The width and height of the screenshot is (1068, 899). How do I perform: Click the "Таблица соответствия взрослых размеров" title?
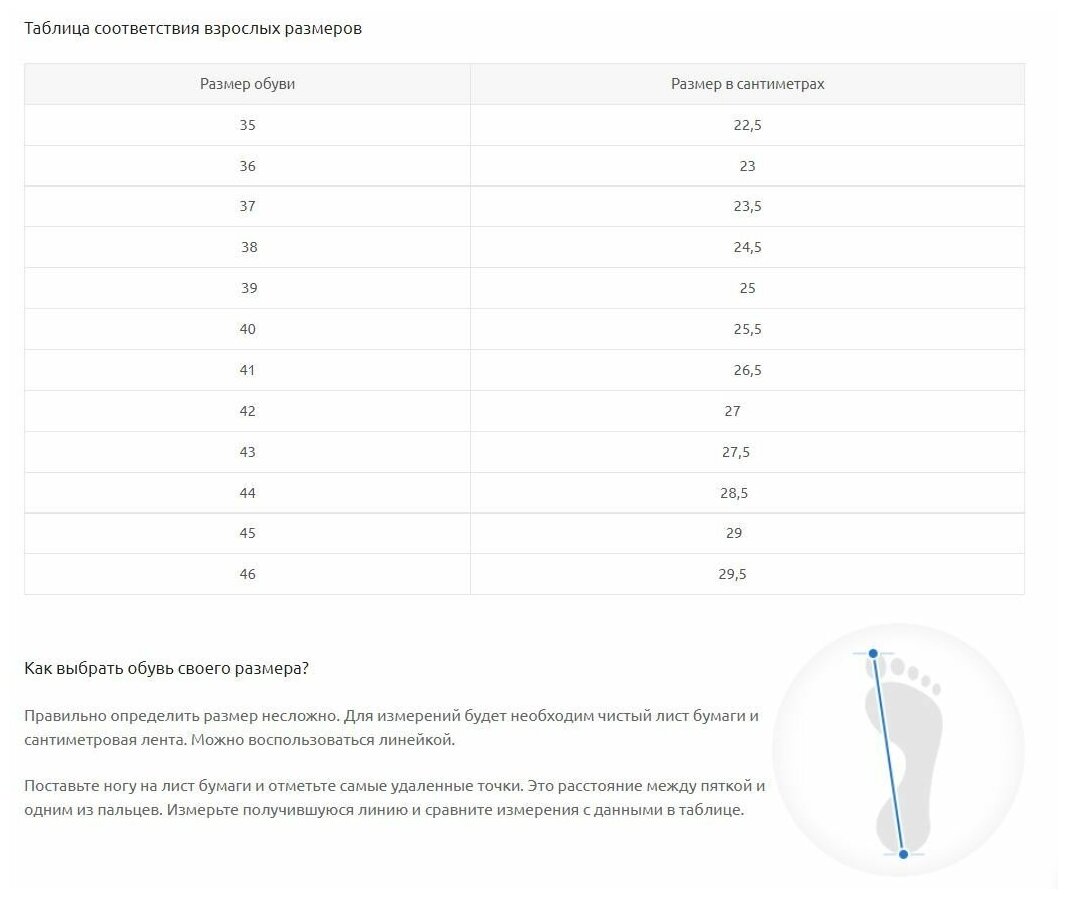(x=193, y=28)
